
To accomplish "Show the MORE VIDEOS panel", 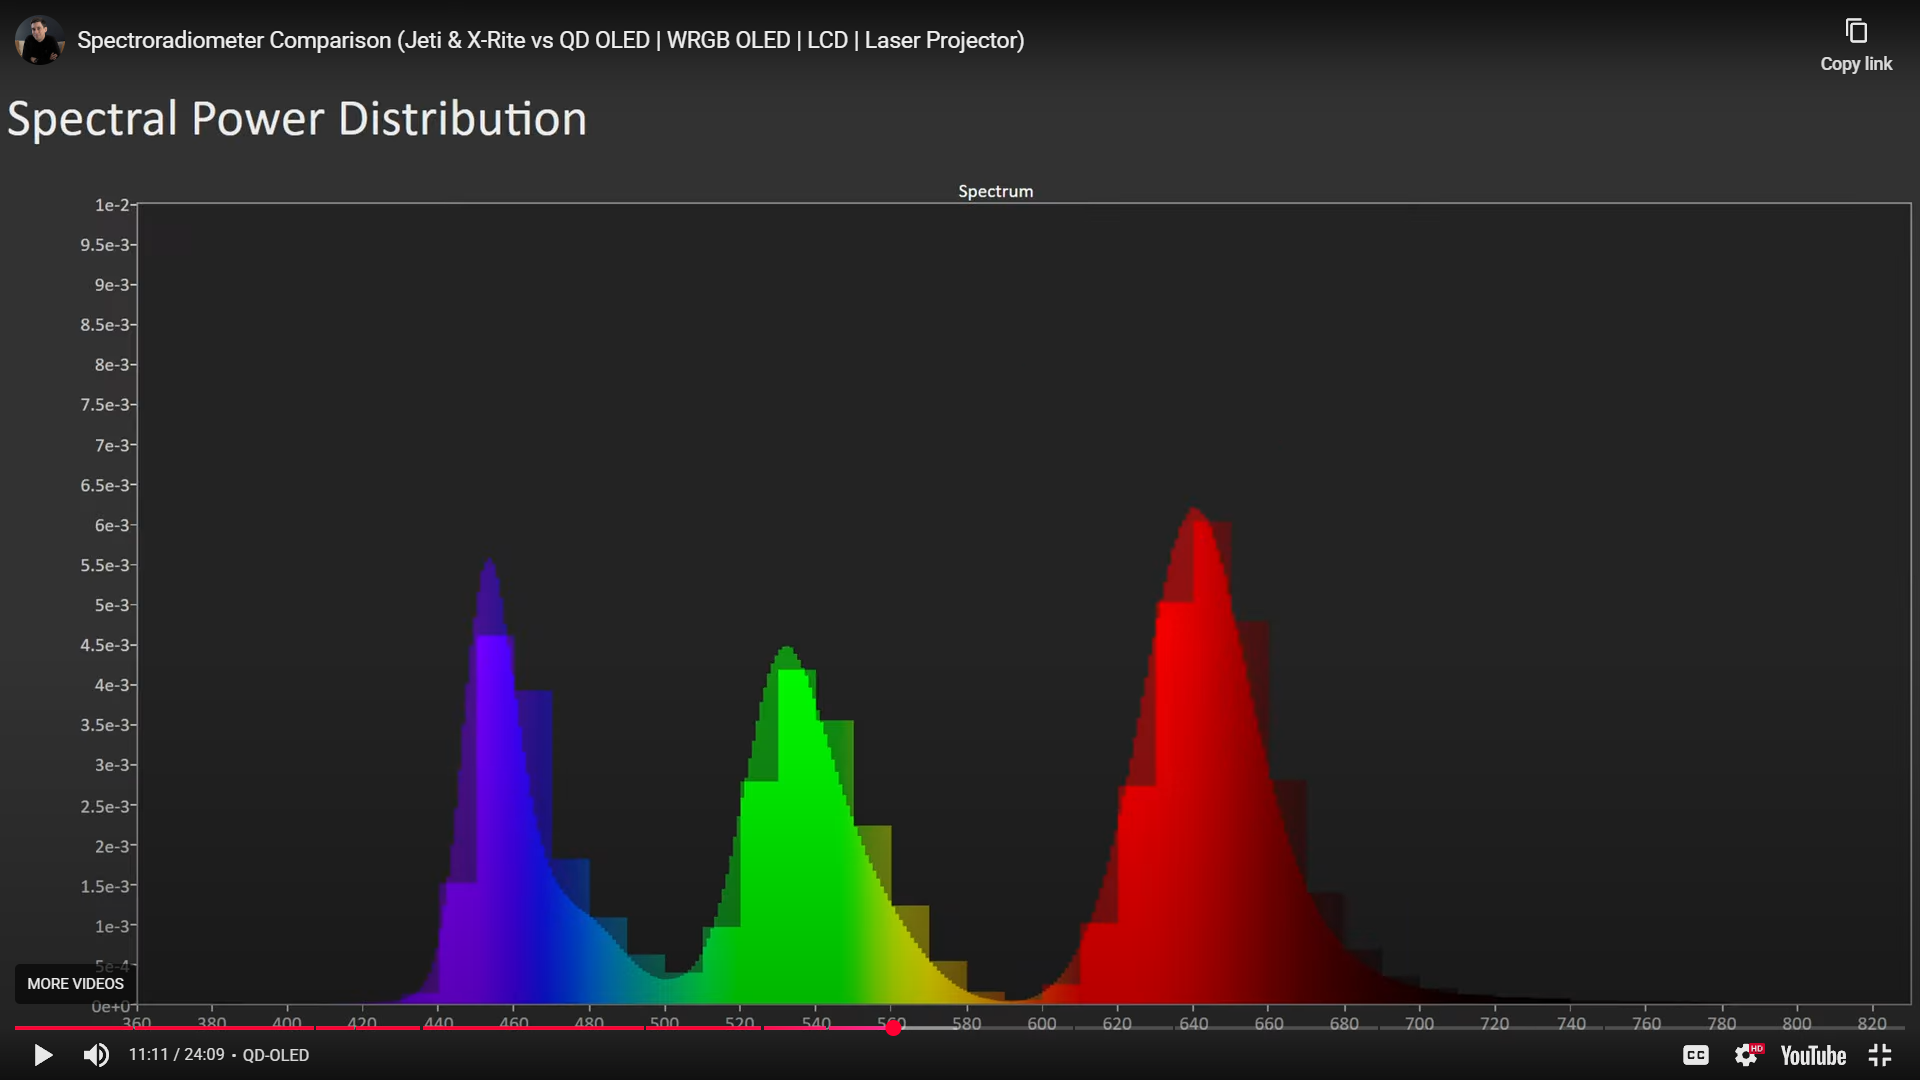I will tap(75, 984).
